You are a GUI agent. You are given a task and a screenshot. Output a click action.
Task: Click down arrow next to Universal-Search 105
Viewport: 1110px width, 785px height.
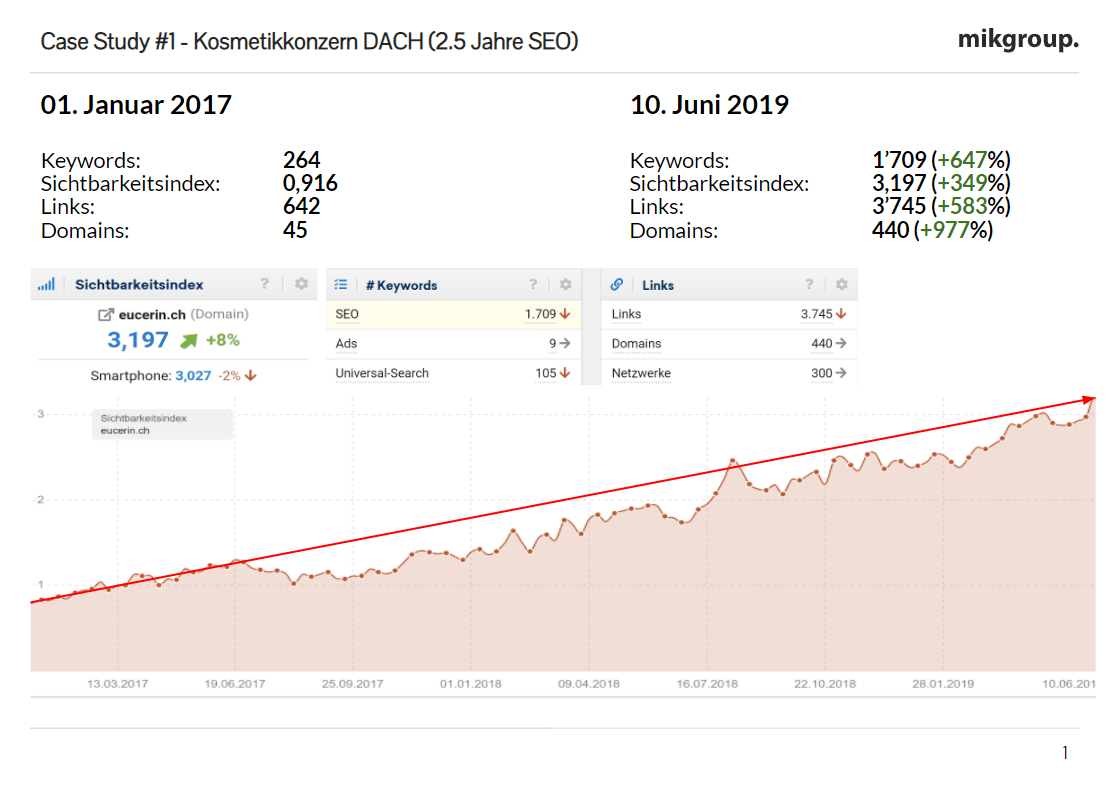[565, 373]
